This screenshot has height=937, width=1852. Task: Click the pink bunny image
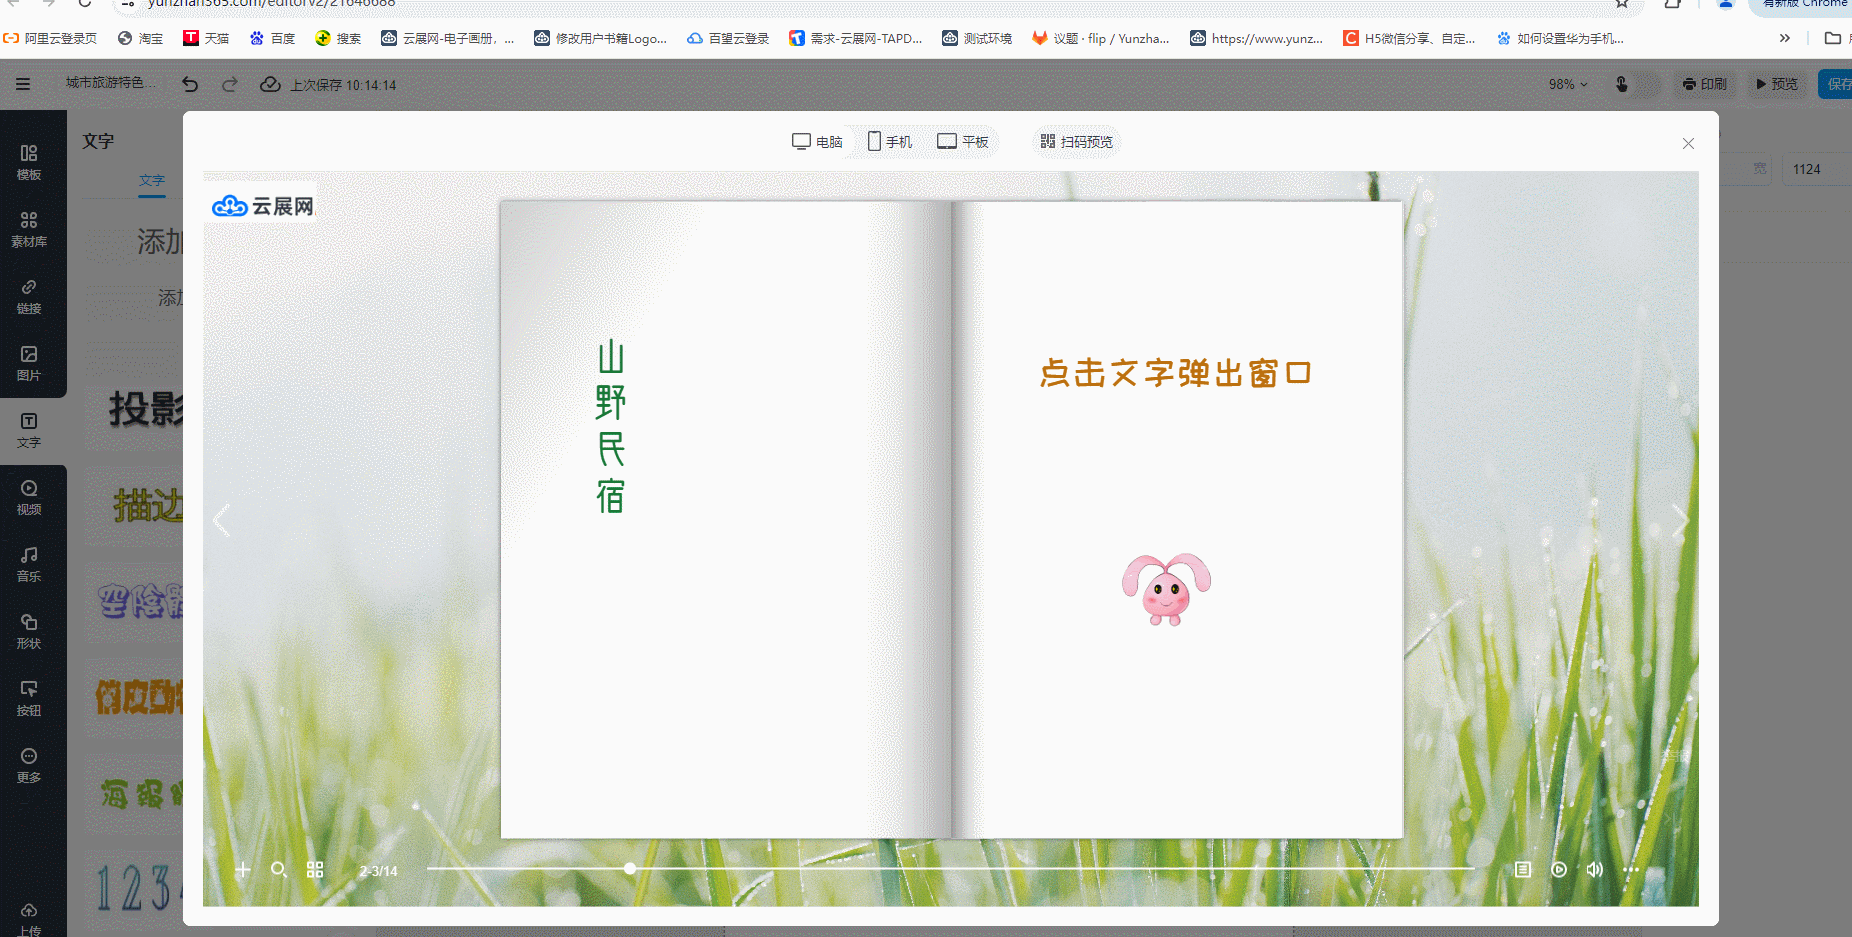1166,589
